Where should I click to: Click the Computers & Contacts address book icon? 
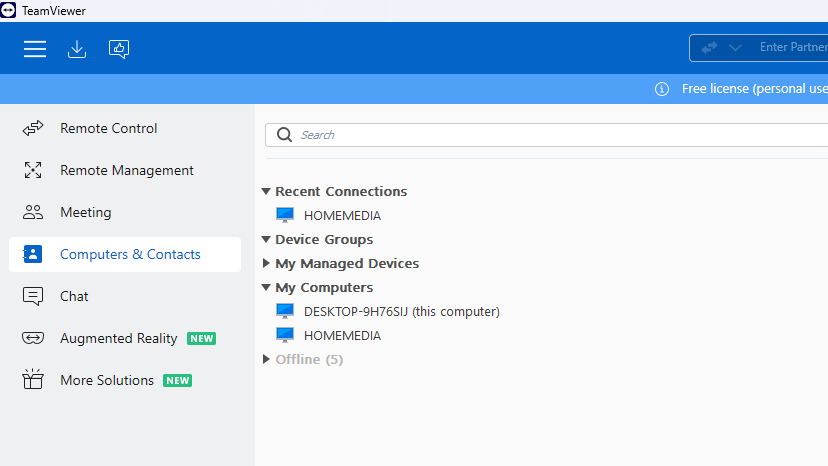pos(32,254)
